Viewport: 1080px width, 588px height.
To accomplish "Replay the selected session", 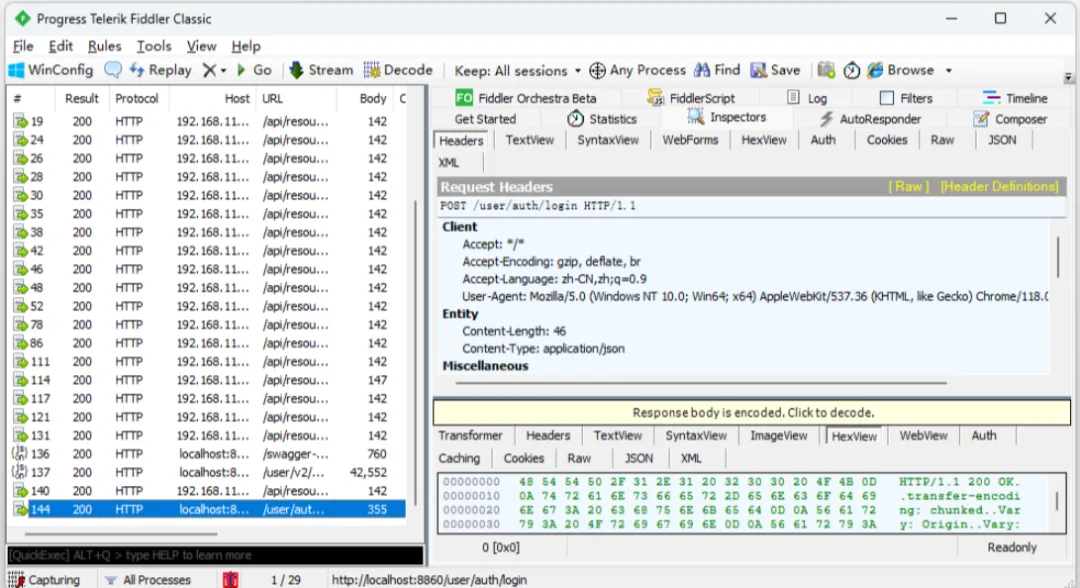I will pos(160,70).
